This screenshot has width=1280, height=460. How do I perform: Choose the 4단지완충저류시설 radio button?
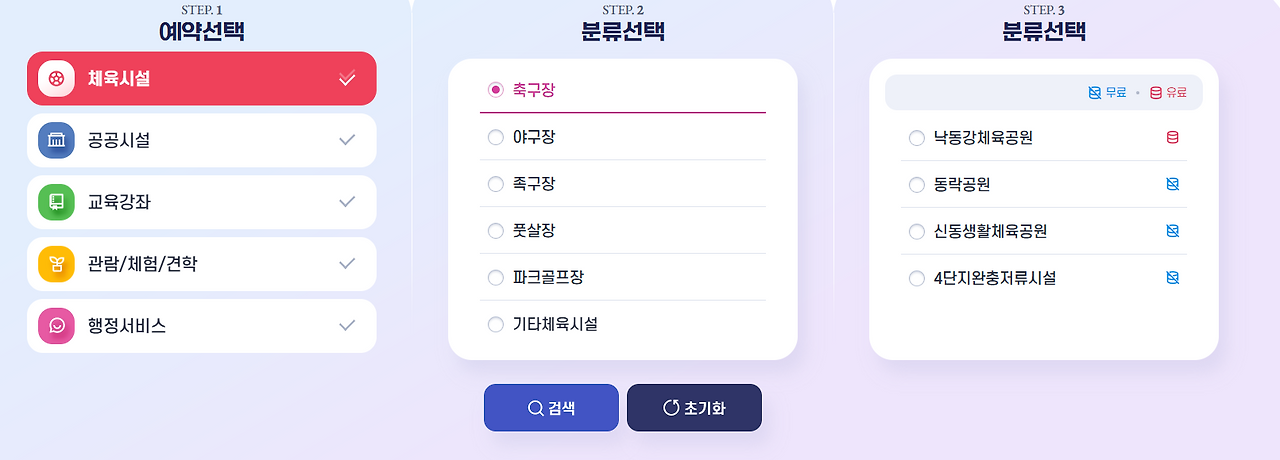(x=917, y=278)
